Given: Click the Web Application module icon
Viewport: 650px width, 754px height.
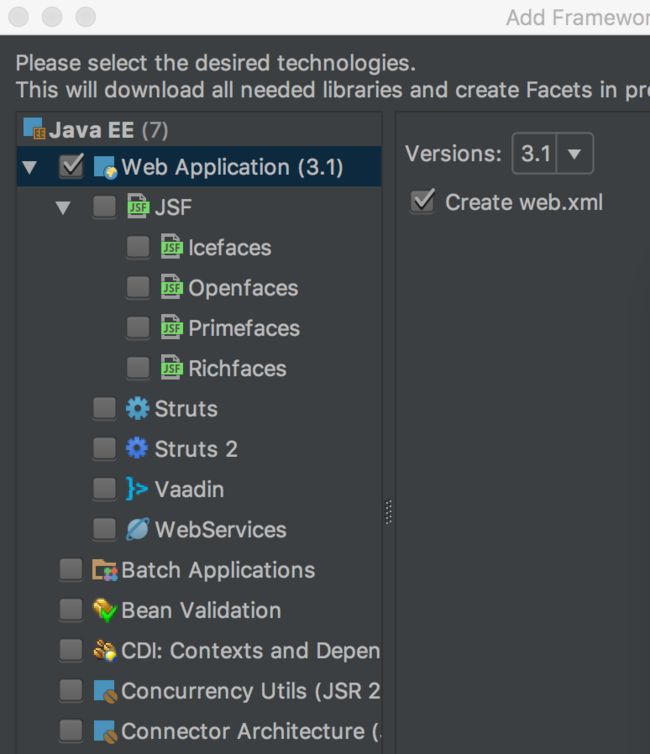Looking at the screenshot, I should (105, 167).
